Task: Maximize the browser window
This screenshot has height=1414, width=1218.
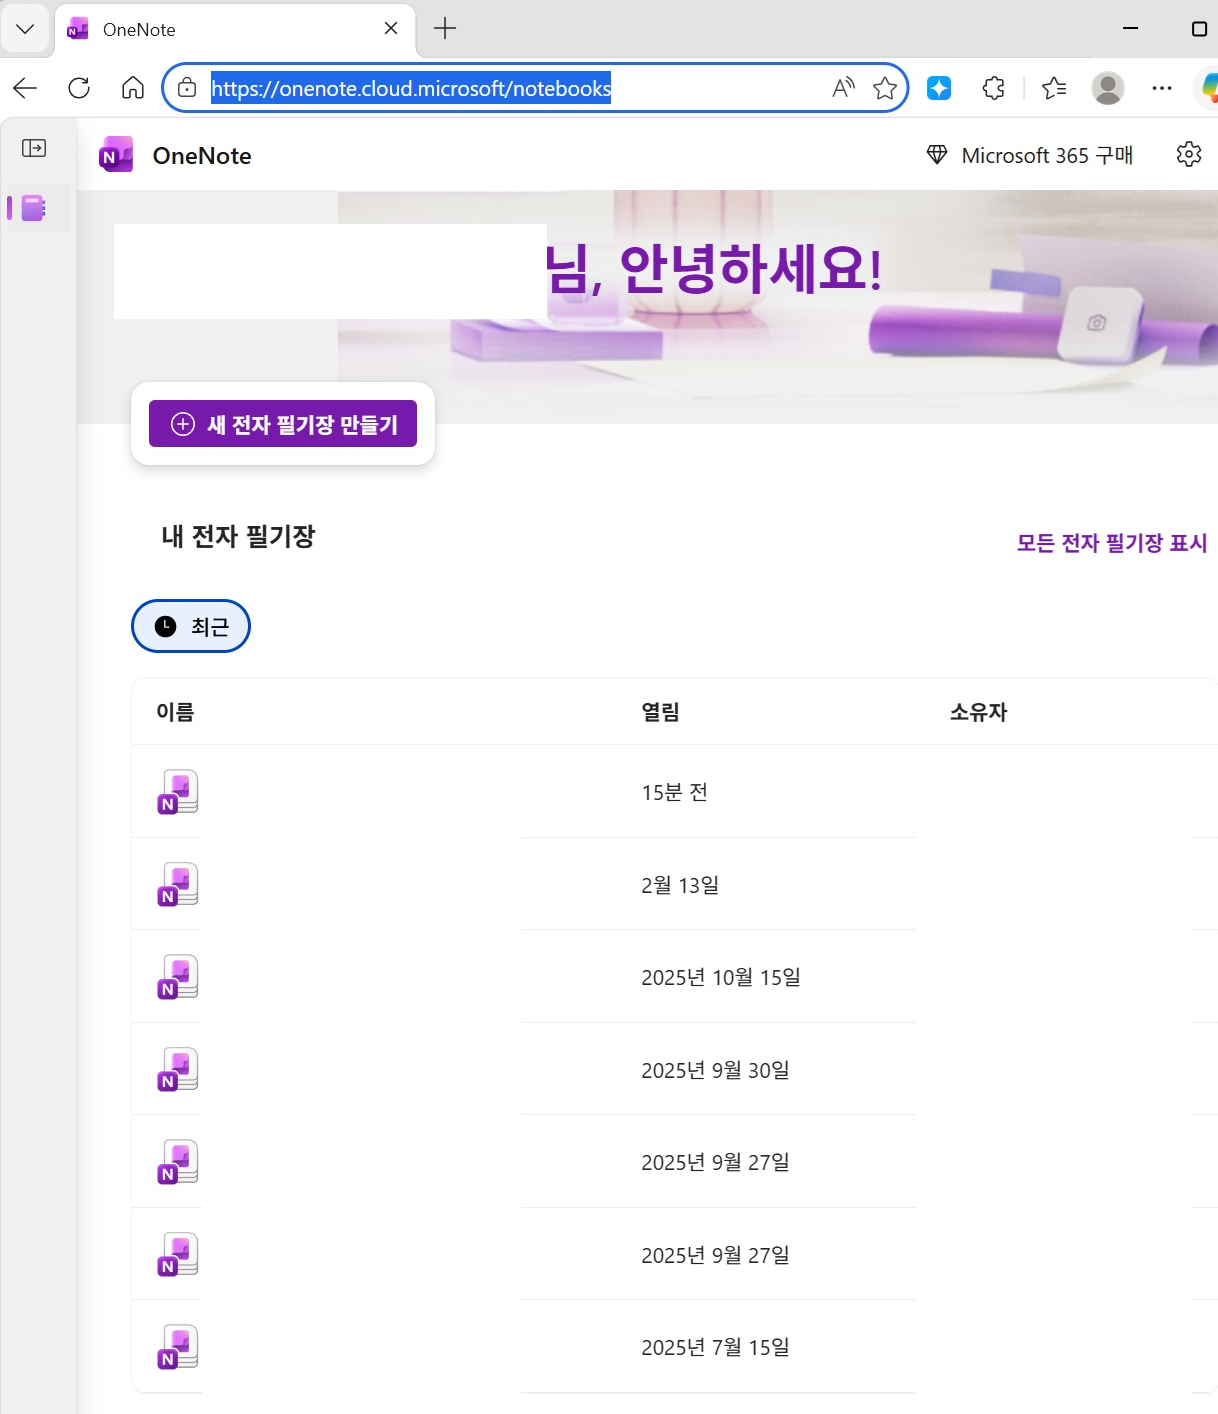Action: 1200,29
